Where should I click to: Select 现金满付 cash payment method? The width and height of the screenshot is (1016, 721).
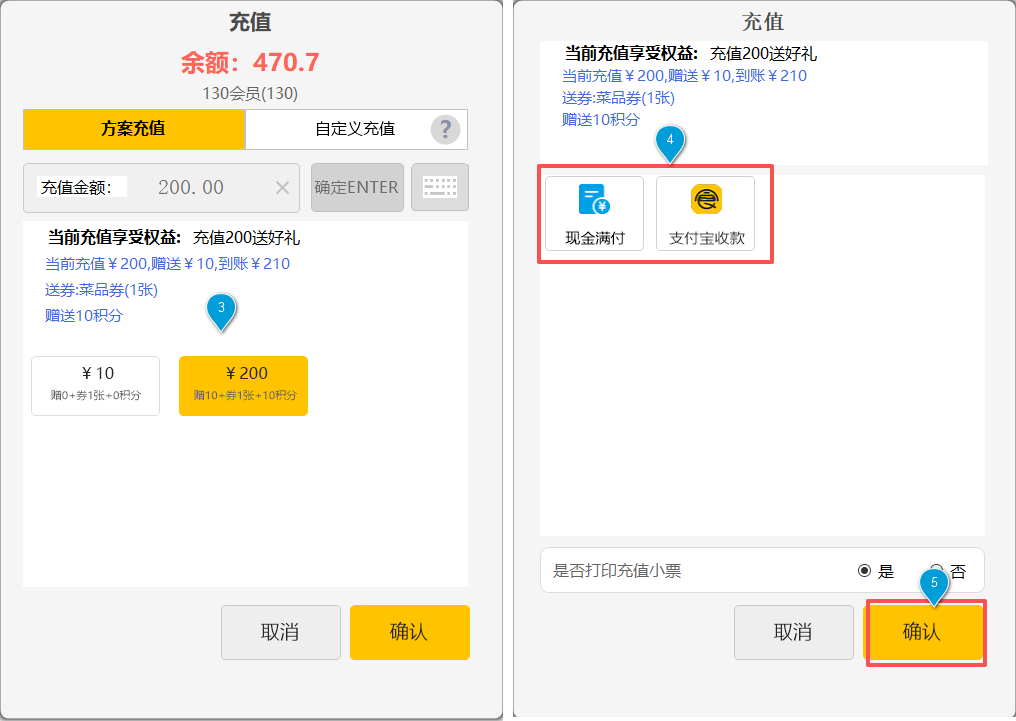pos(594,213)
